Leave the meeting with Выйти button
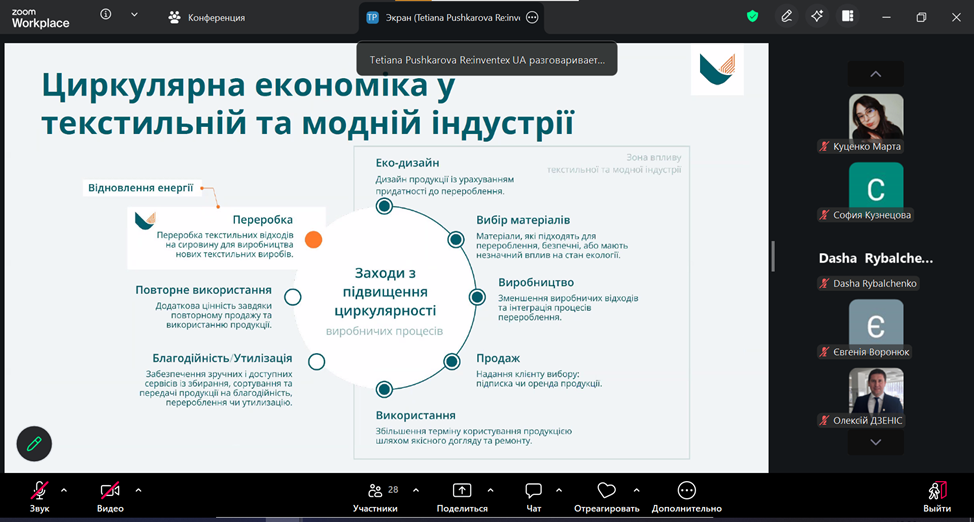 tap(937, 498)
